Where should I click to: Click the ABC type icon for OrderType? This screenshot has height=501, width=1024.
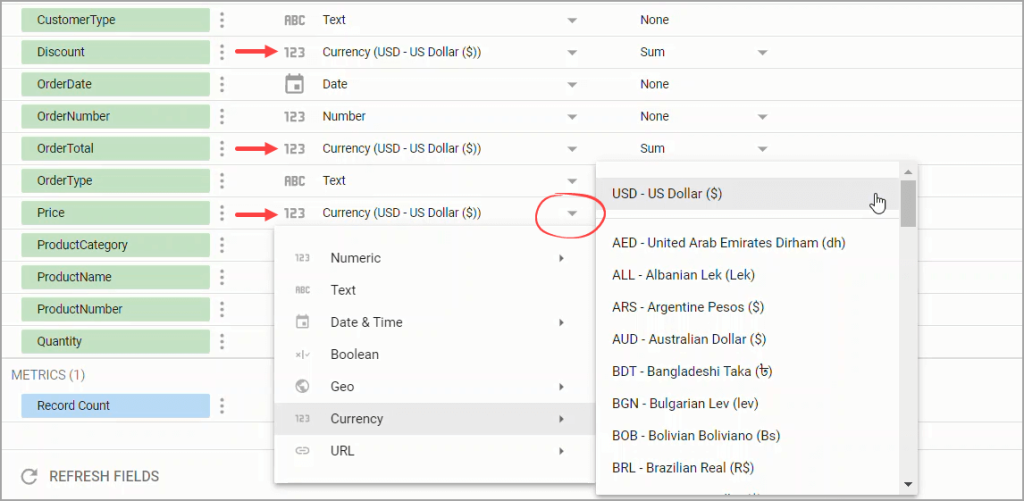295,181
